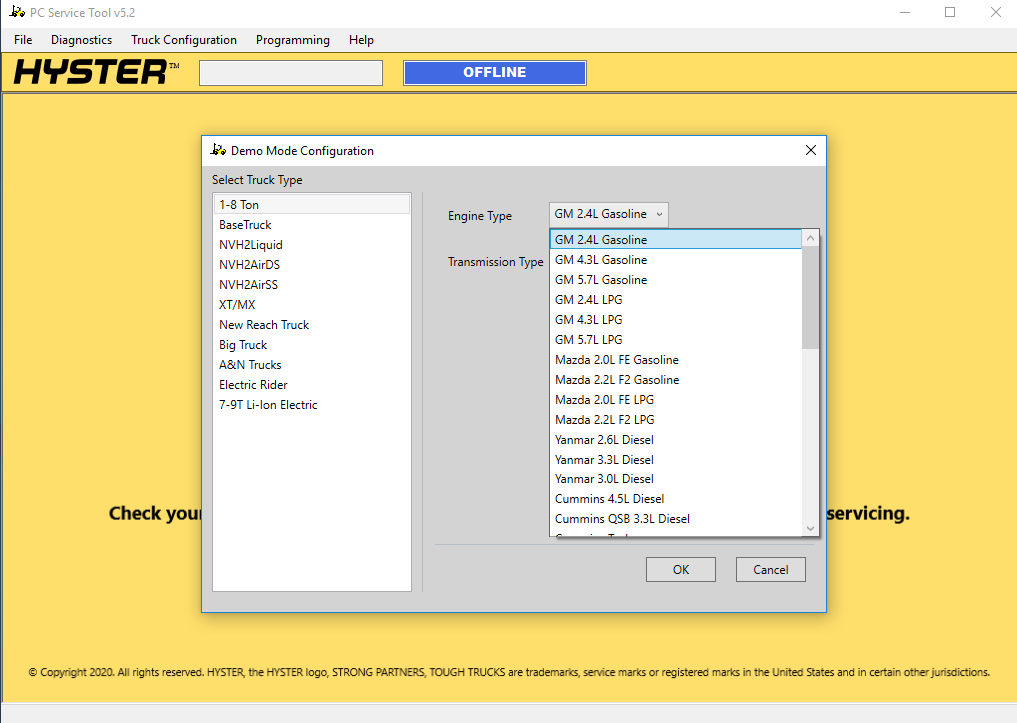Open the Truck Configuration menu
1017x723 pixels.
[184, 40]
